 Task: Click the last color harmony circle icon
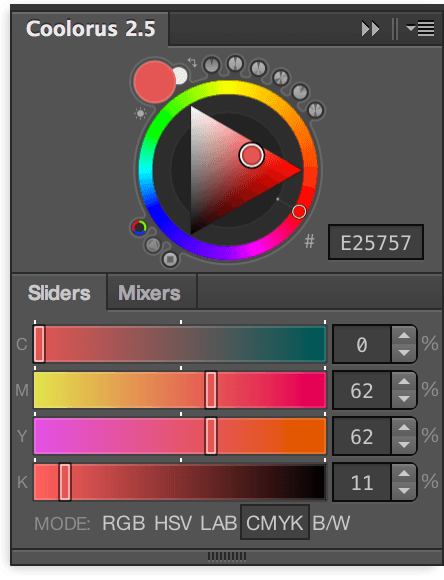point(316,110)
